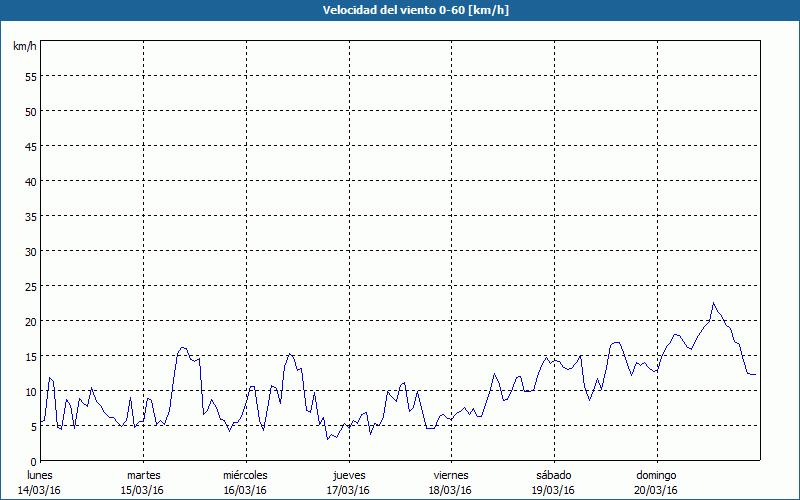Image resolution: width=800 pixels, height=500 pixels.
Task: Select the "lunes" day label
Action: 39,475
